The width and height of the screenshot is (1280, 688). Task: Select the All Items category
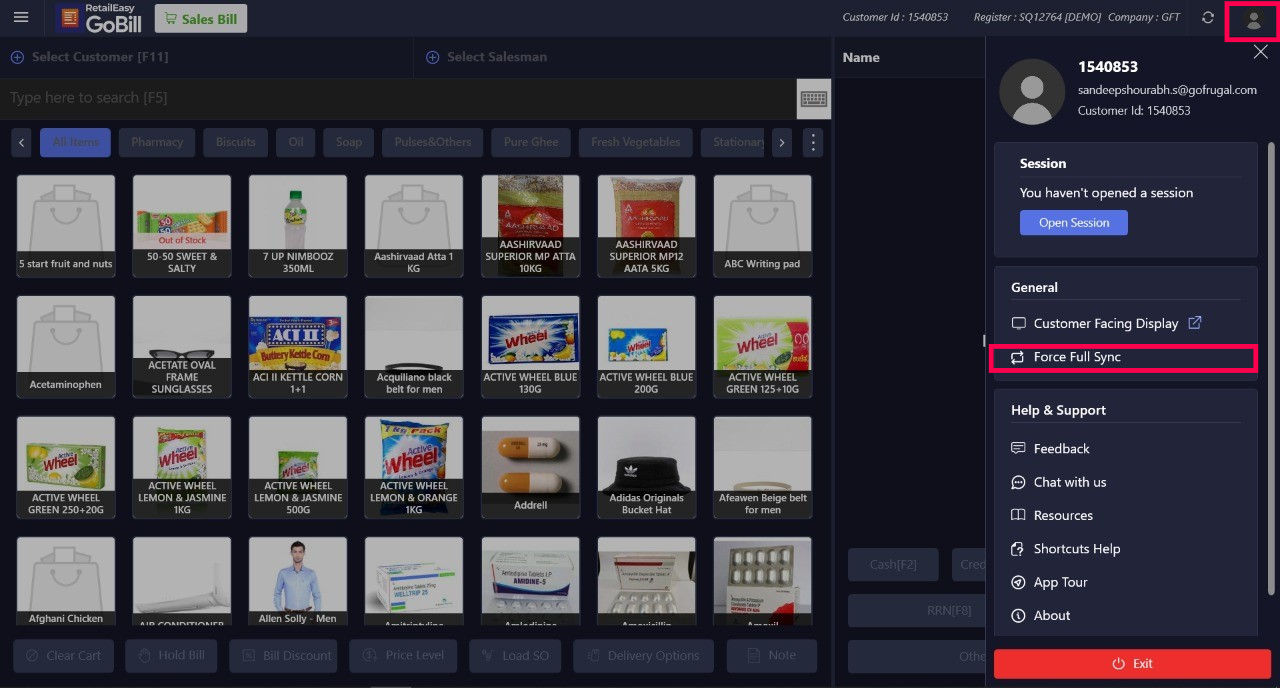pyautogui.click(x=76, y=142)
